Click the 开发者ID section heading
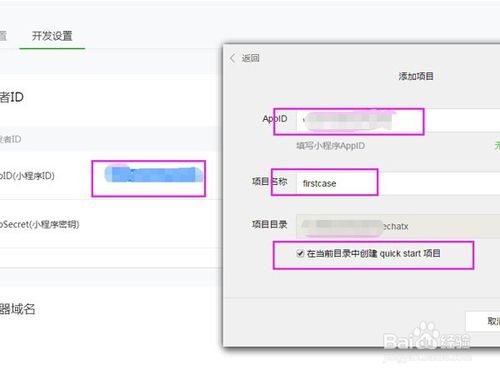This screenshot has height=375, width=500. (x=12, y=97)
